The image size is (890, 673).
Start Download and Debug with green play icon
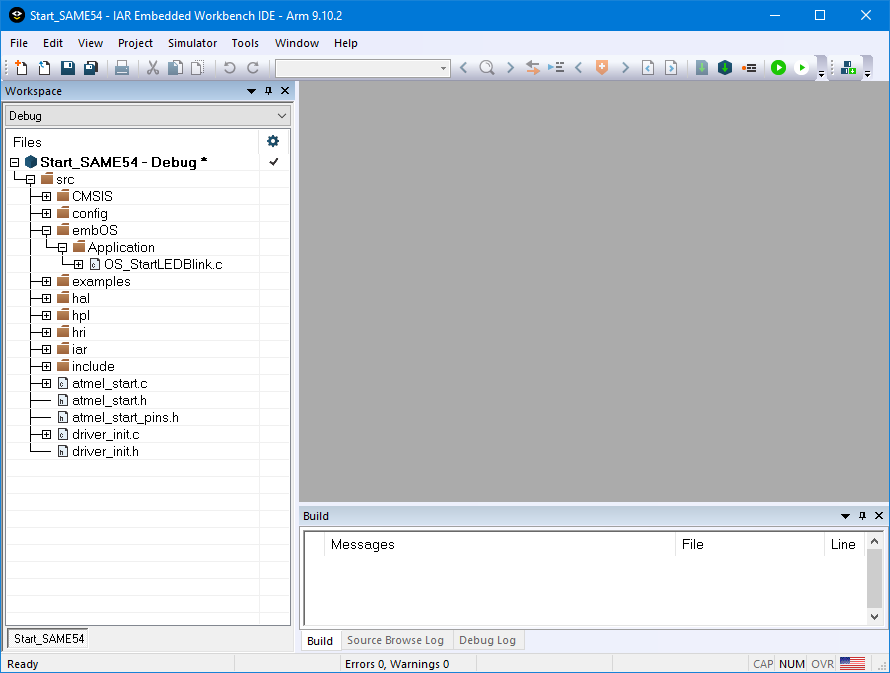point(778,68)
